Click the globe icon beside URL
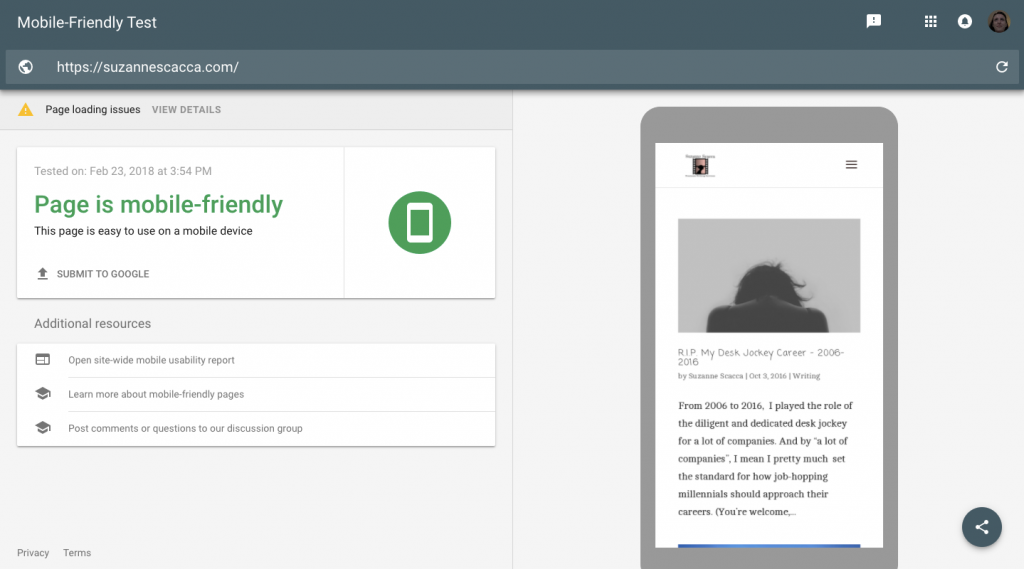 coord(25,67)
